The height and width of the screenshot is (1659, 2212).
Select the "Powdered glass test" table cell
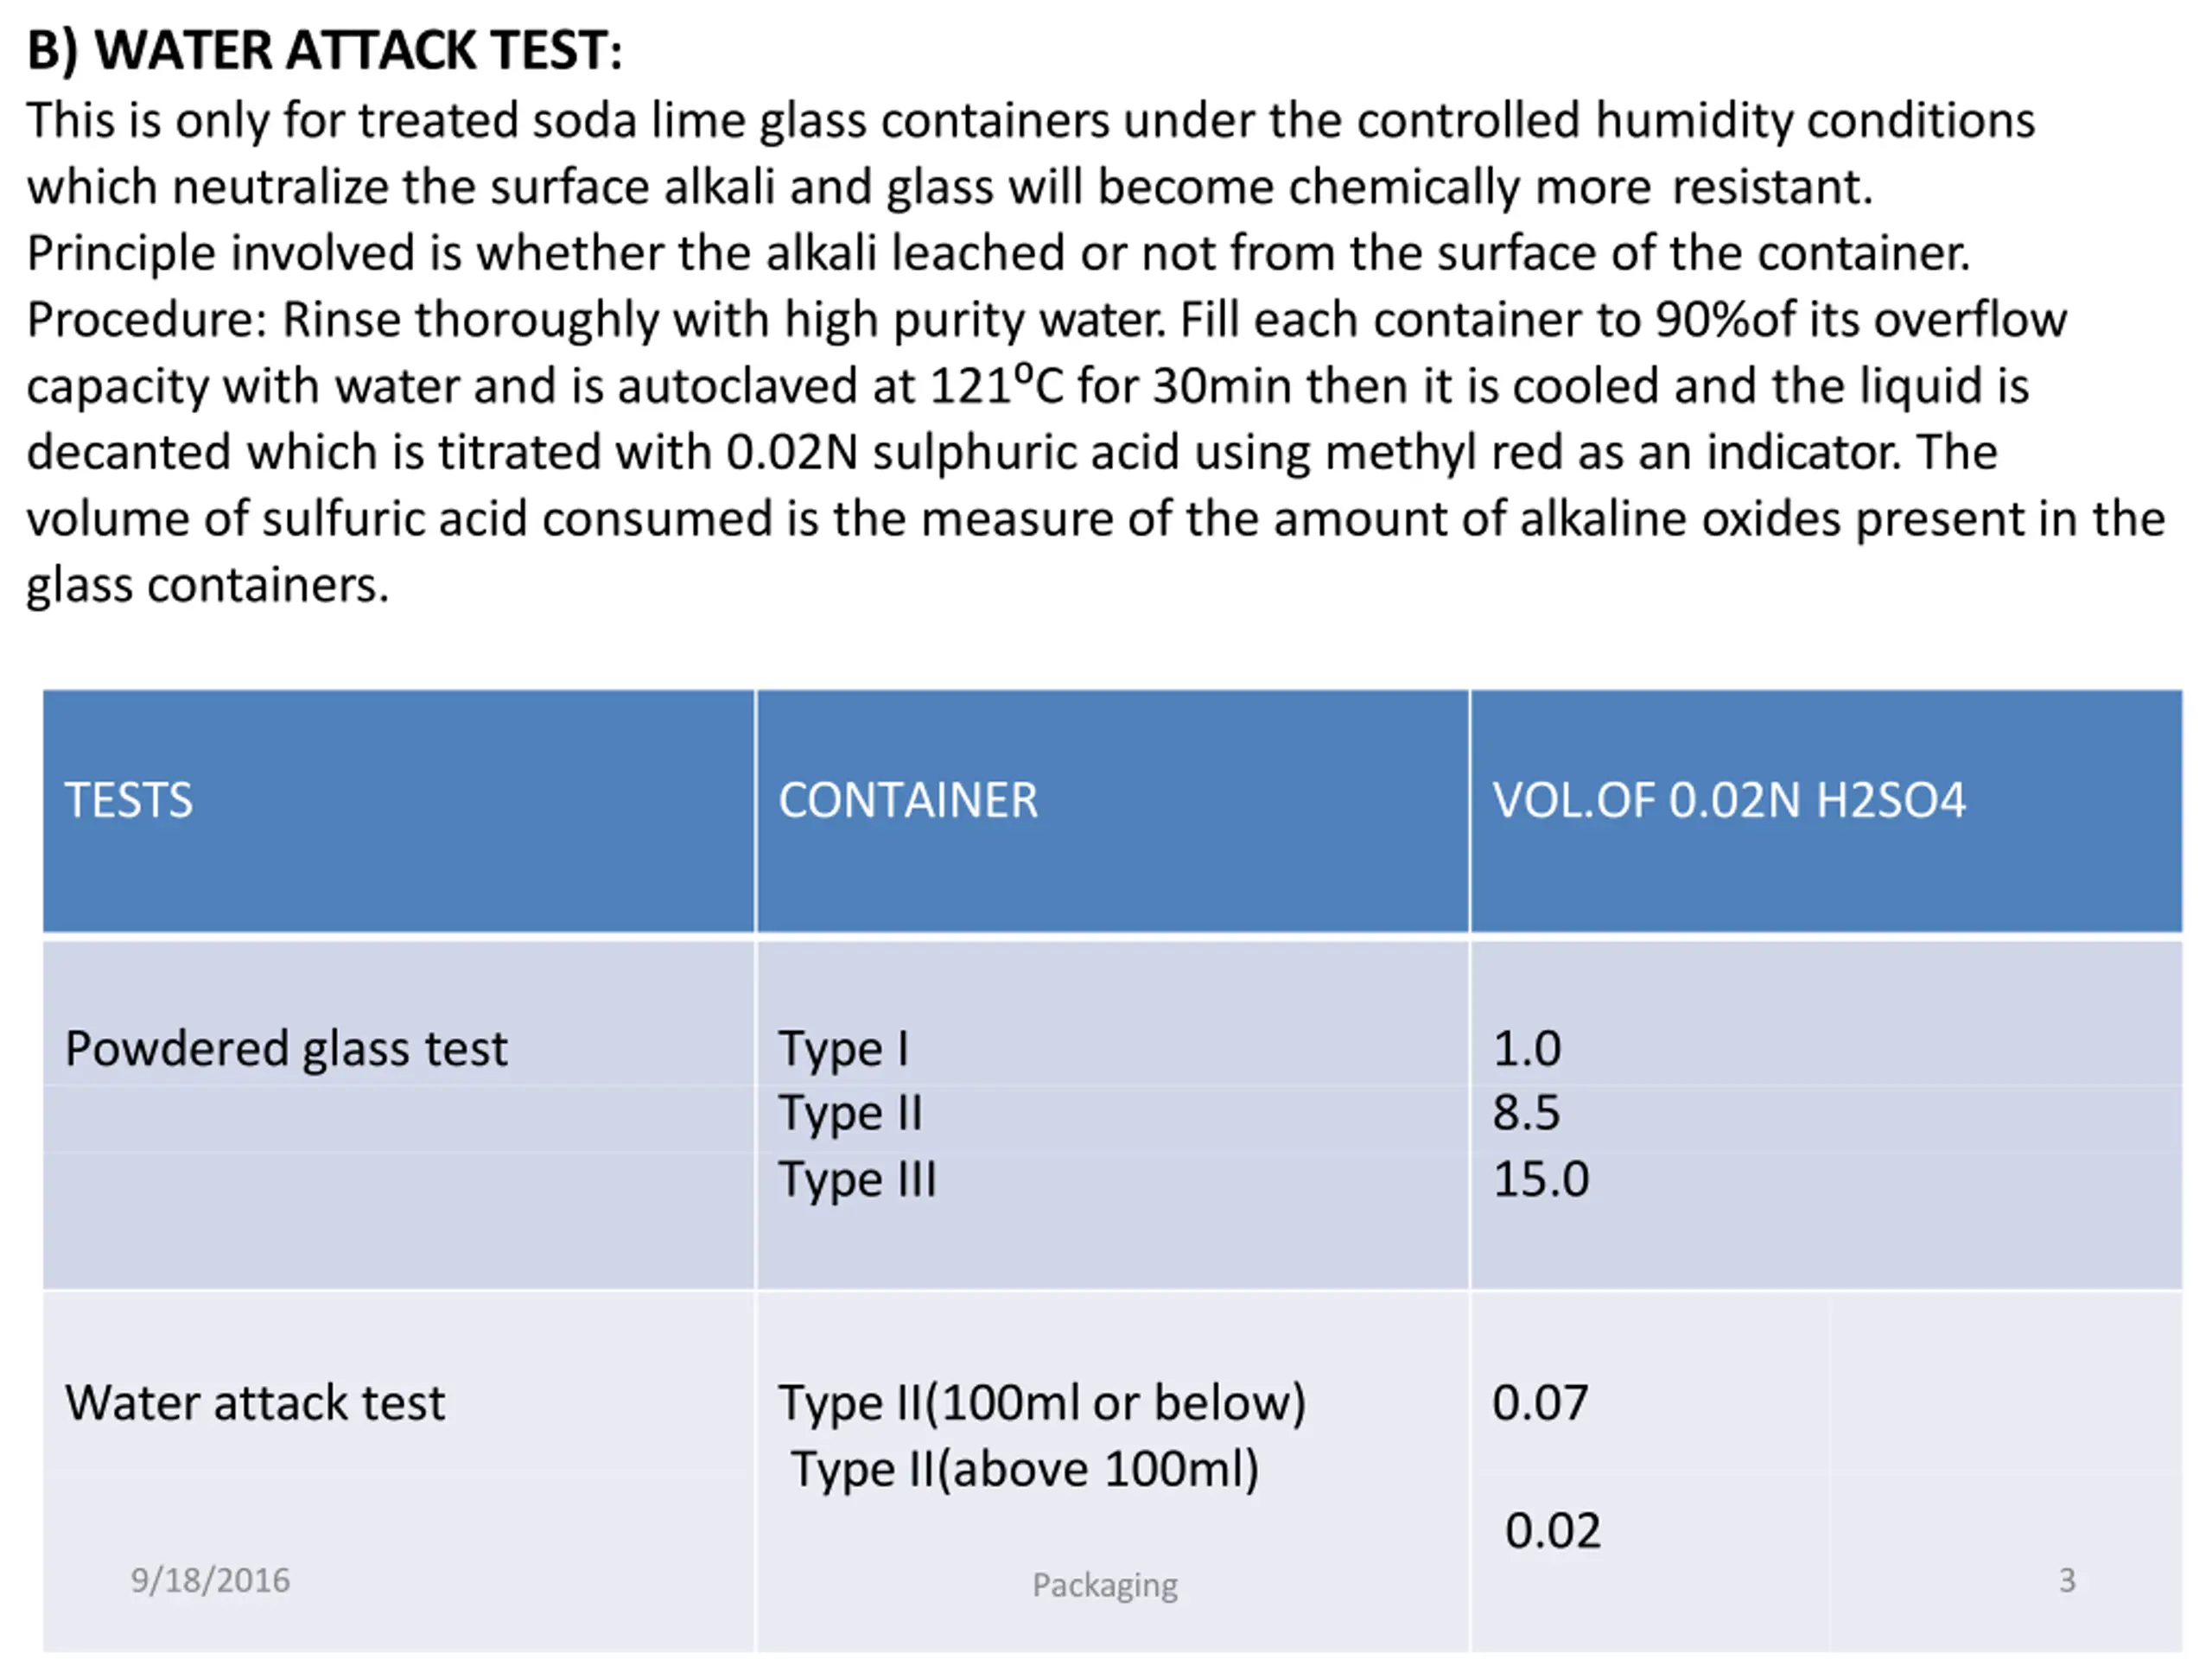pyautogui.click(x=286, y=1049)
